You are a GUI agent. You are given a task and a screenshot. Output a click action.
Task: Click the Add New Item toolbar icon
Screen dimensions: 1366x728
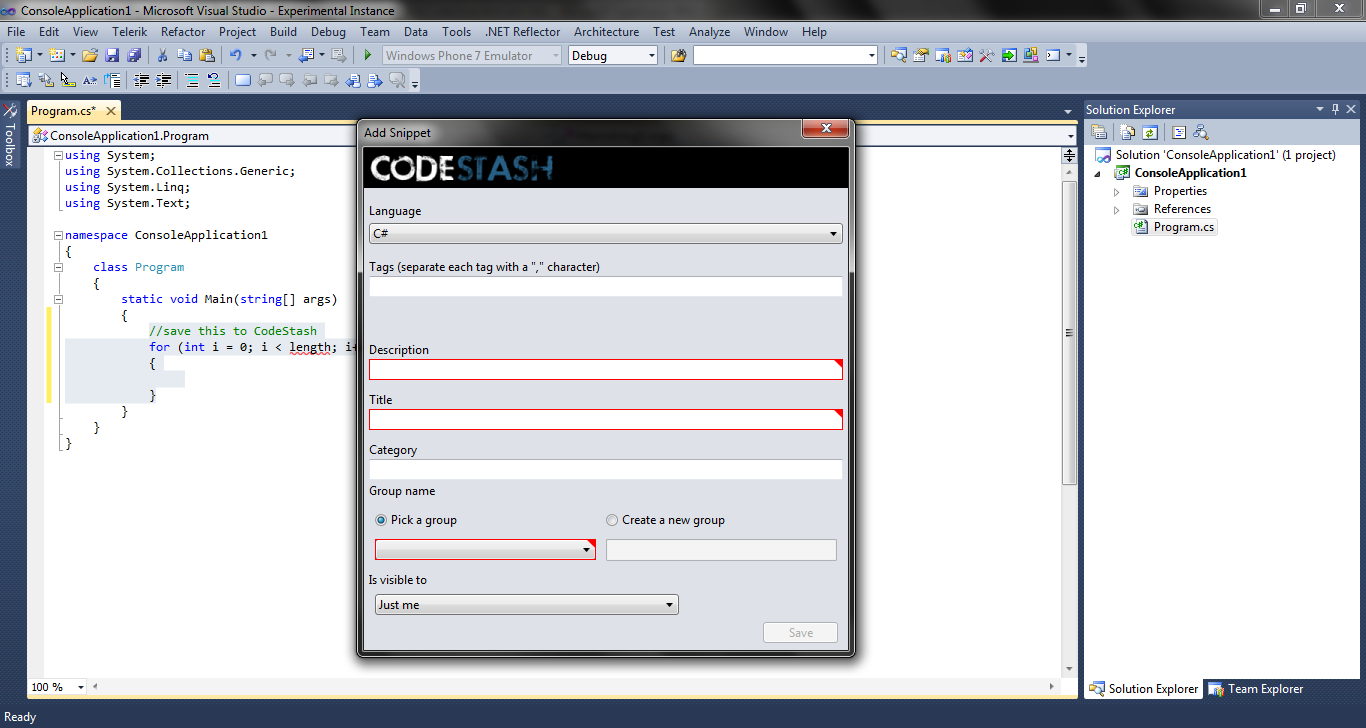pyautogui.click(x=56, y=56)
